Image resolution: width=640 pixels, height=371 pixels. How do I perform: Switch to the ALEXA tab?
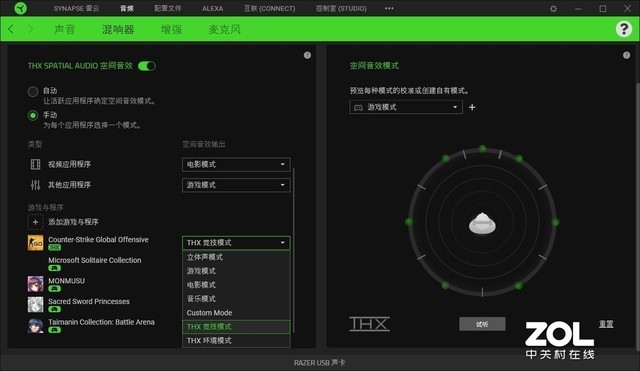click(x=213, y=8)
